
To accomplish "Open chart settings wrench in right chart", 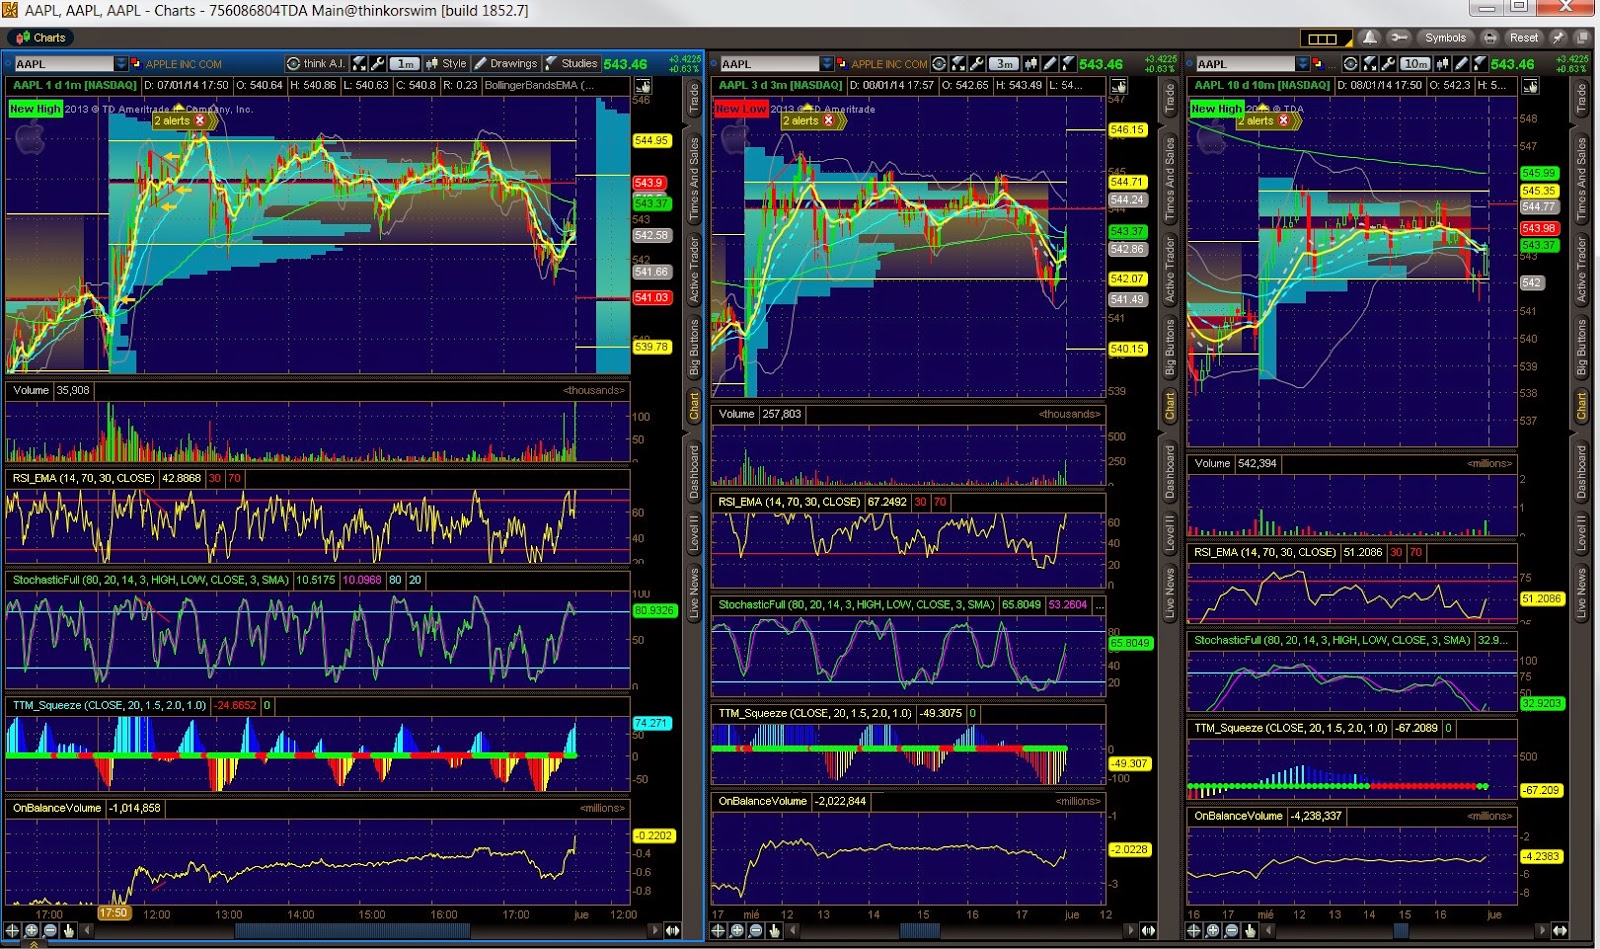I will (1388, 64).
